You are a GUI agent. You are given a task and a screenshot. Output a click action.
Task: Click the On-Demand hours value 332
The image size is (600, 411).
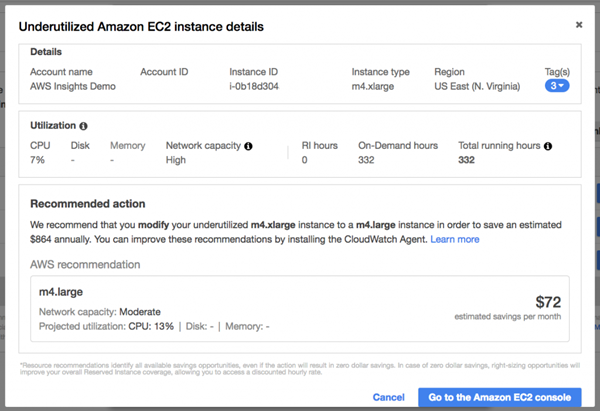pyautogui.click(x=366, y=160)
